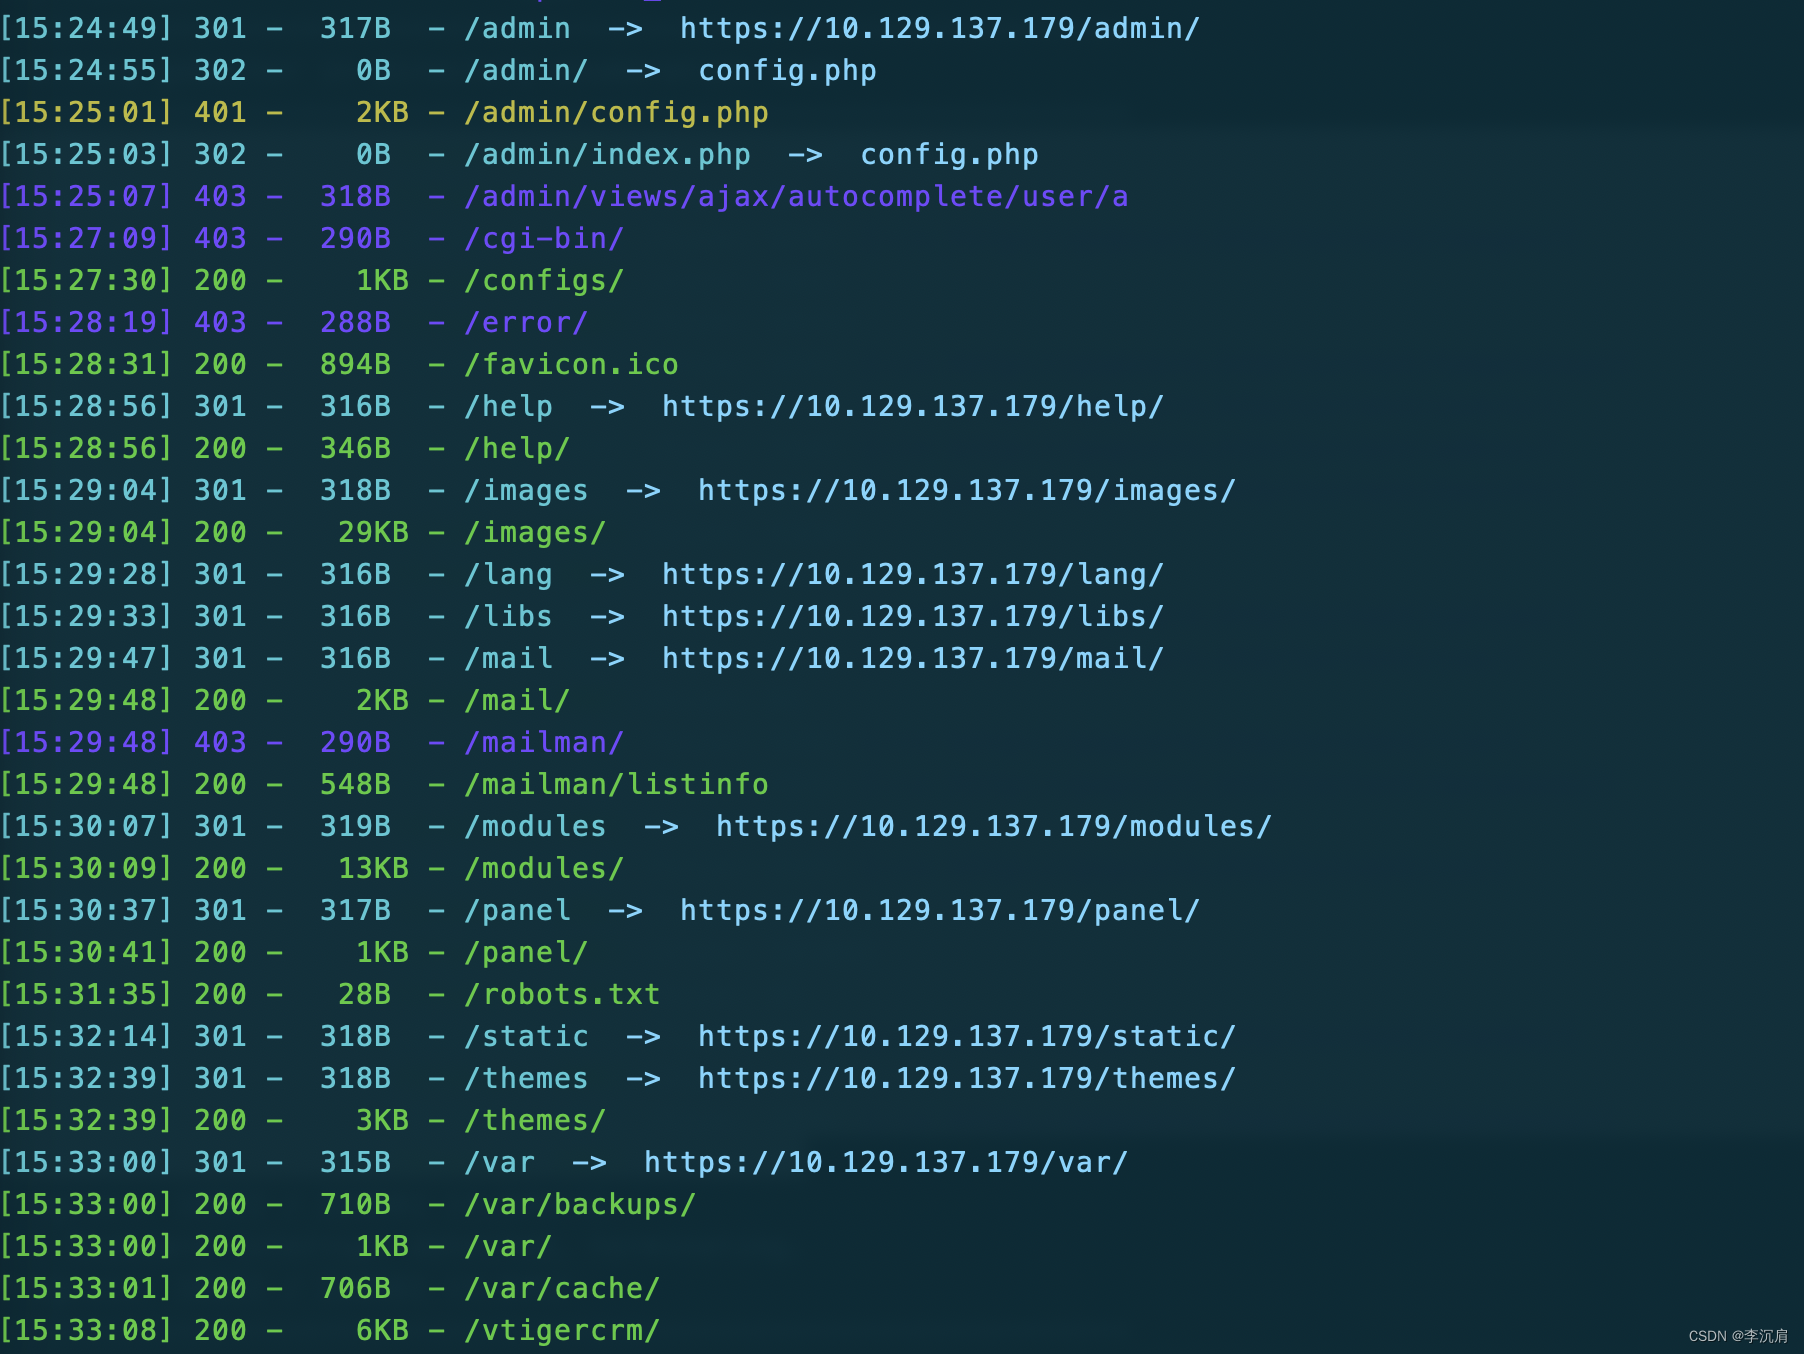Image resolution: width=1804 pixels, height=1354 pixels.
Task: Click the /themes/ 3KB path entry
Action: point(535,1120)
